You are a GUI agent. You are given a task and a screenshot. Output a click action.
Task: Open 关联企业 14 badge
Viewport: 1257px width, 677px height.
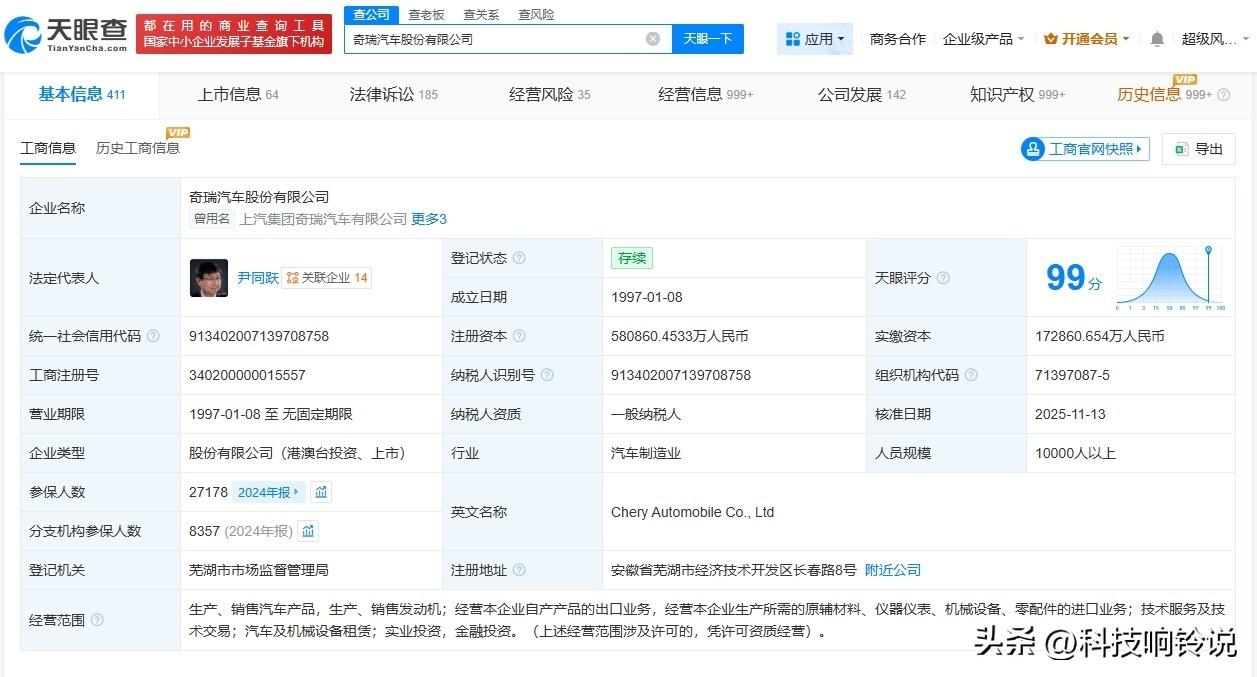point(327,278)
